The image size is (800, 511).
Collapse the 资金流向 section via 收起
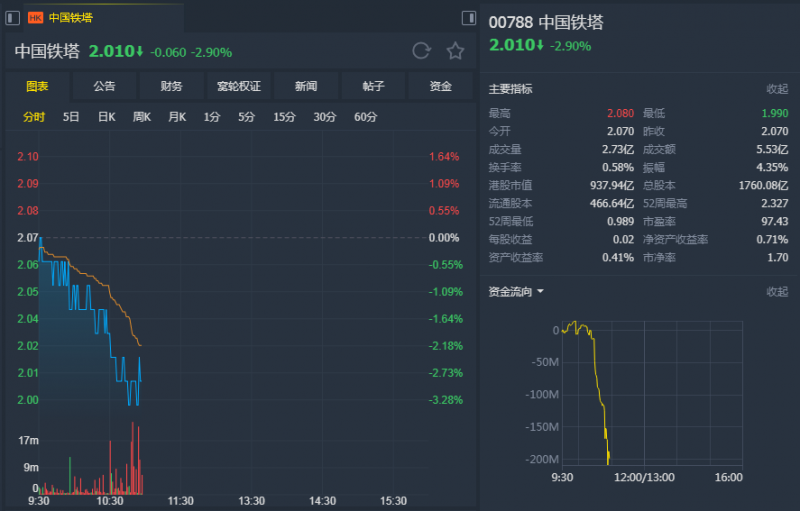(x=777, y=292)
